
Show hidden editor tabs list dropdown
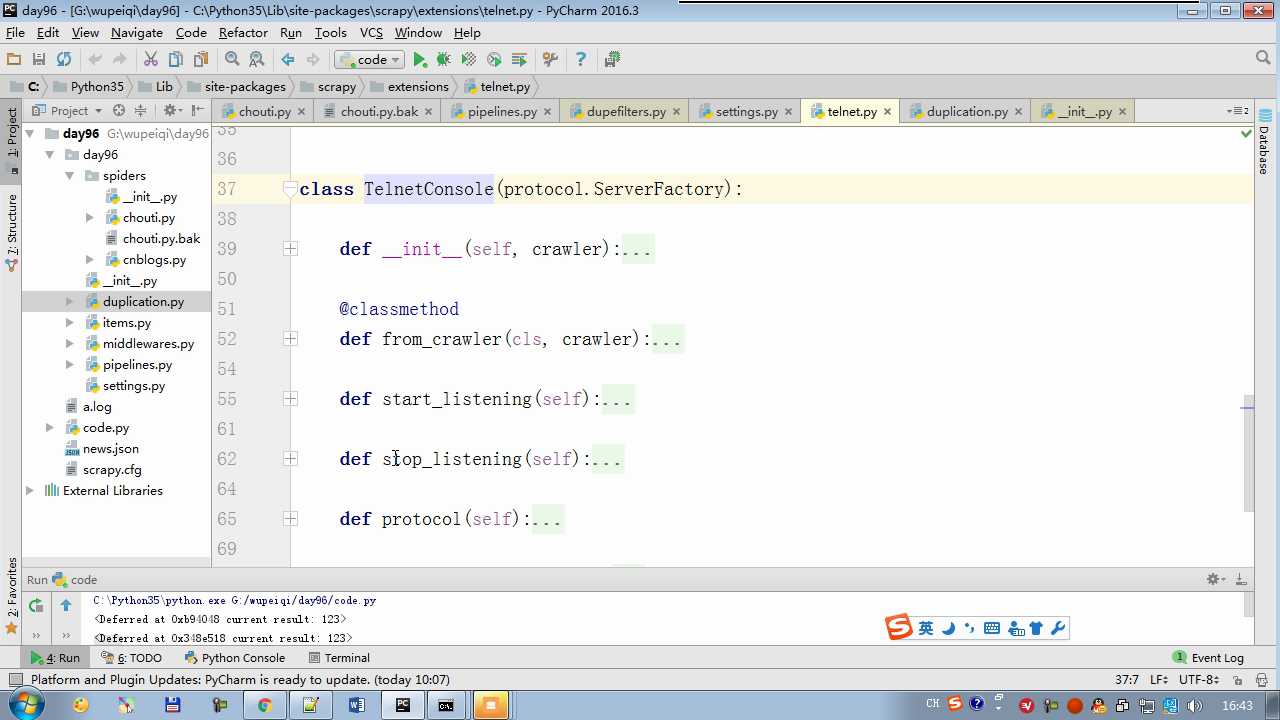(x=1237, y=111)
